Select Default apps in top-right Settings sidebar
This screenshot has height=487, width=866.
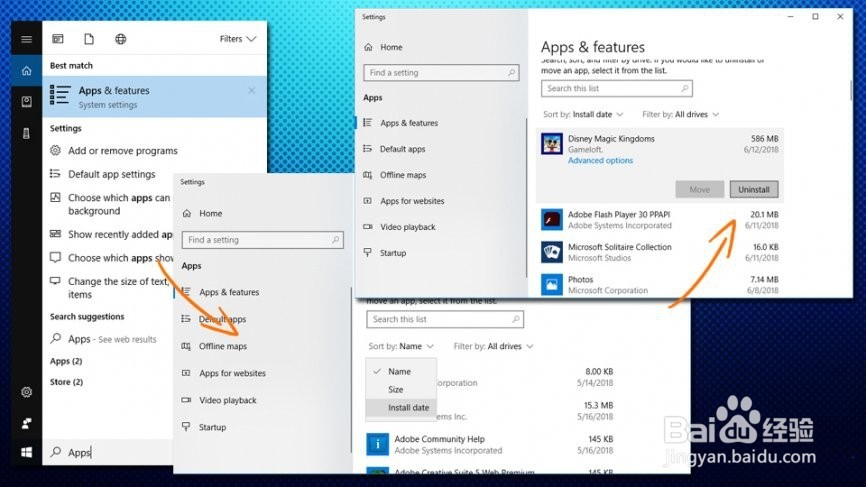[x=402, y=149]
